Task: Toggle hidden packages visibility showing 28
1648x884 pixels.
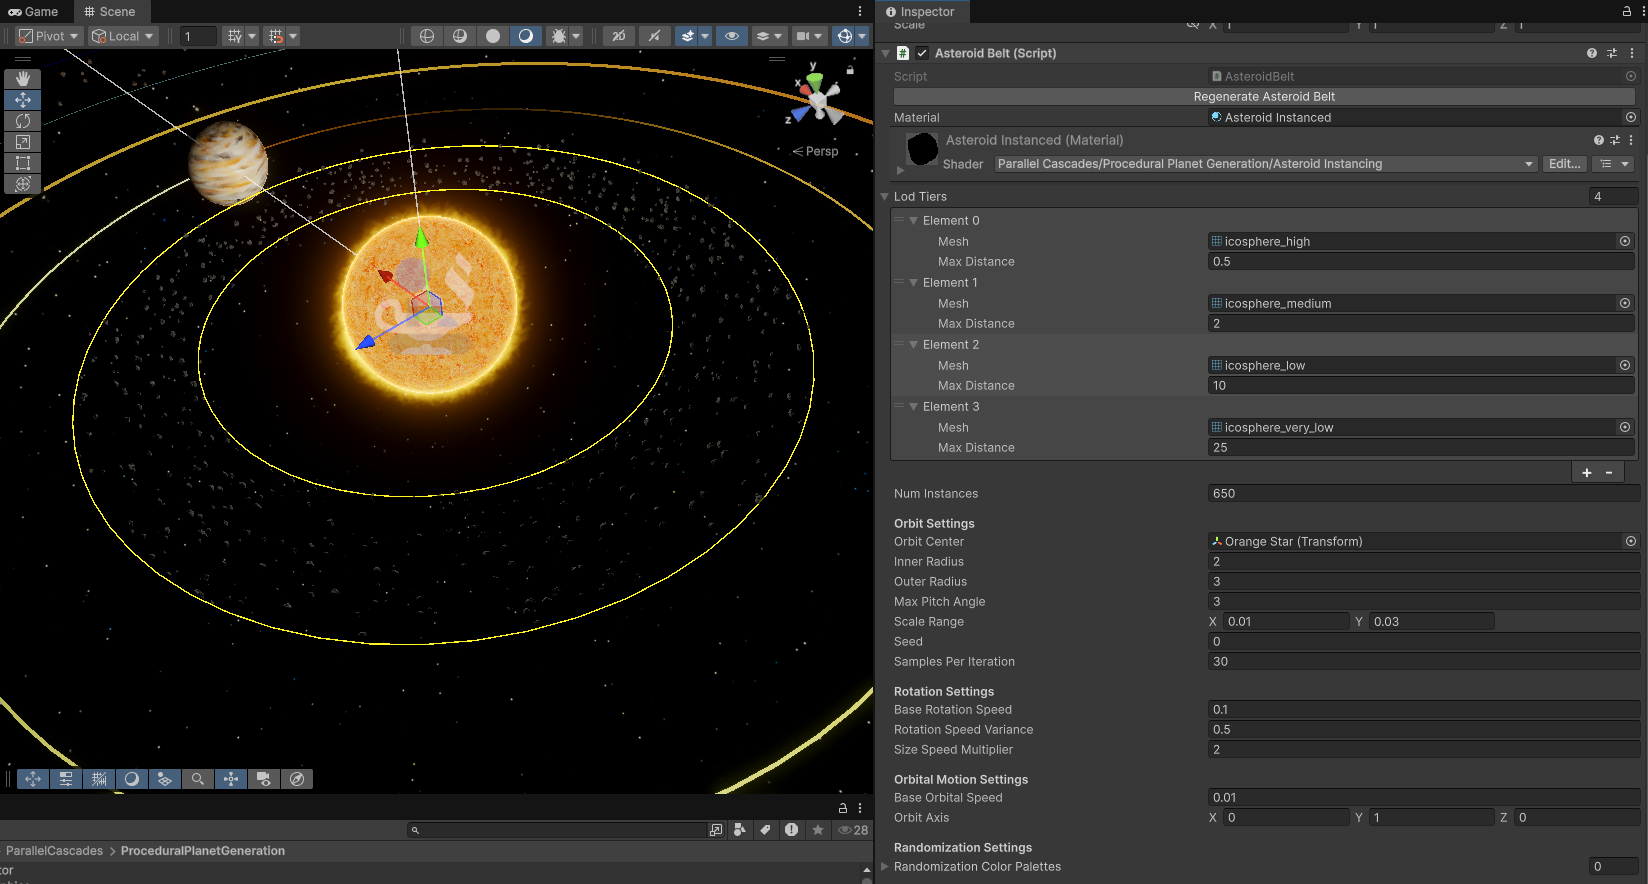Action: click(x=853, y=830)
